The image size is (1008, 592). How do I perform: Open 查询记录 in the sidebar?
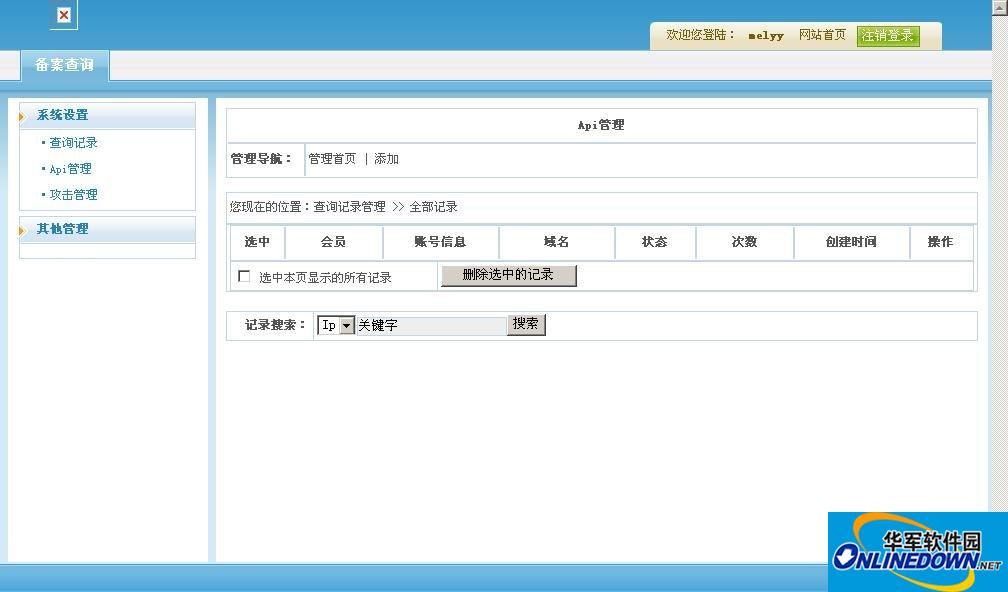(x=74, y=143)
